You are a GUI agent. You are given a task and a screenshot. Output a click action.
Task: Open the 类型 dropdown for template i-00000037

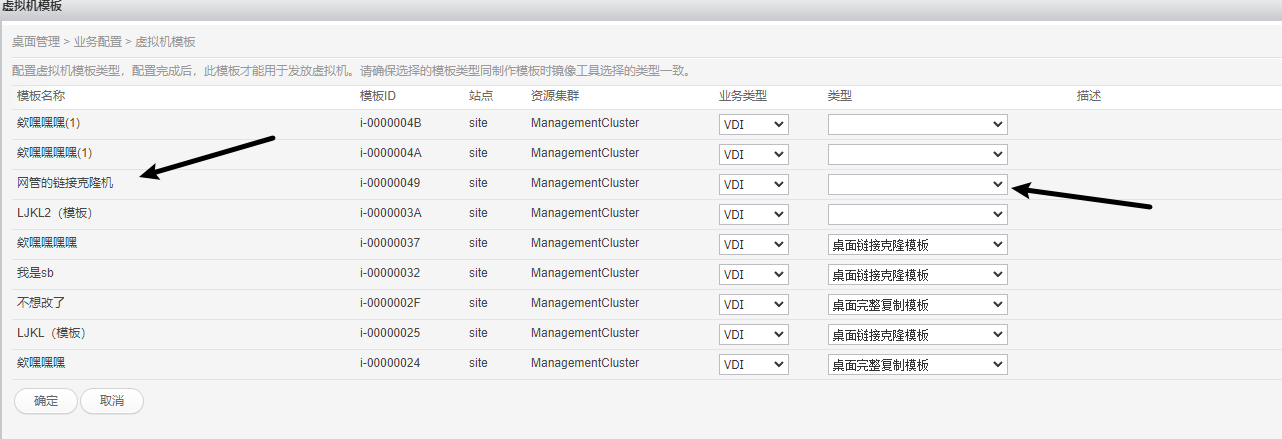(x=917, y=244)
